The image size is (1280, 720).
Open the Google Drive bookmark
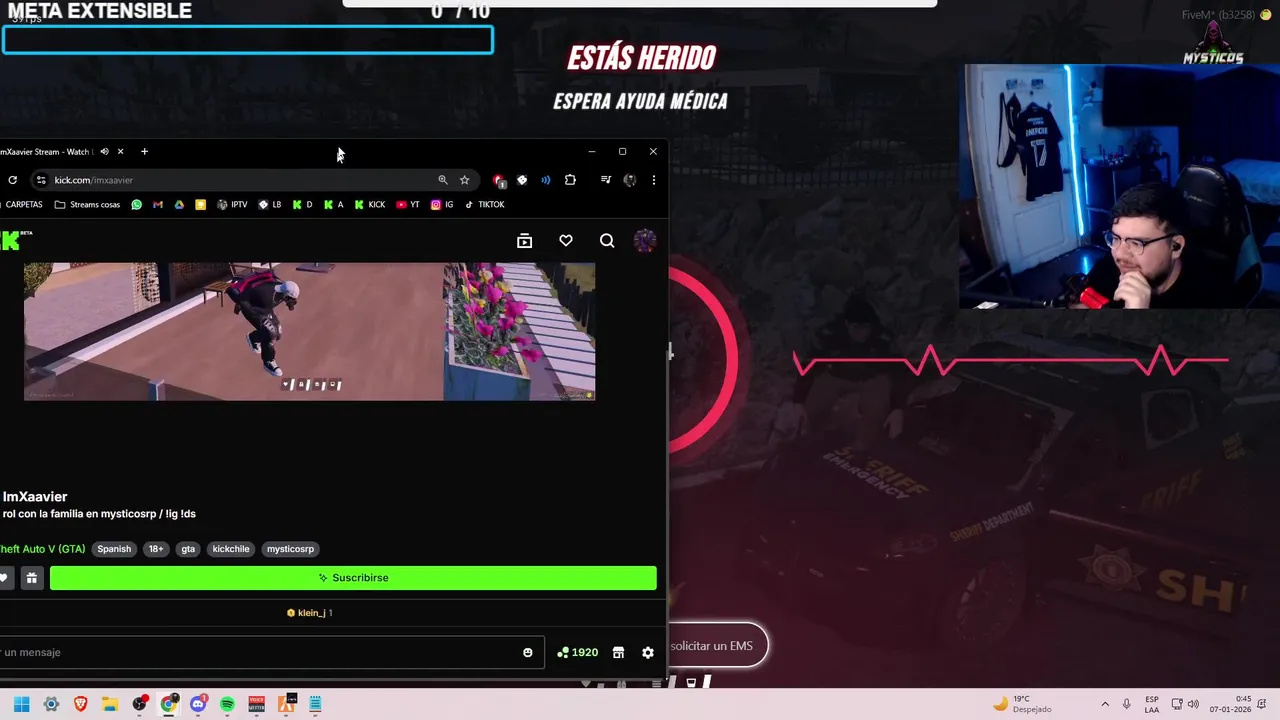click(179, 205)
